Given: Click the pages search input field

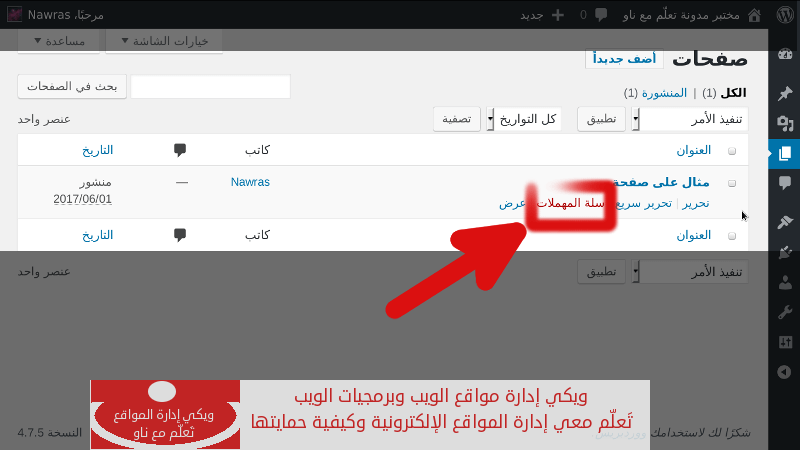Looking at the screenshot, I should pyautogui.click(x=210, y=87).
